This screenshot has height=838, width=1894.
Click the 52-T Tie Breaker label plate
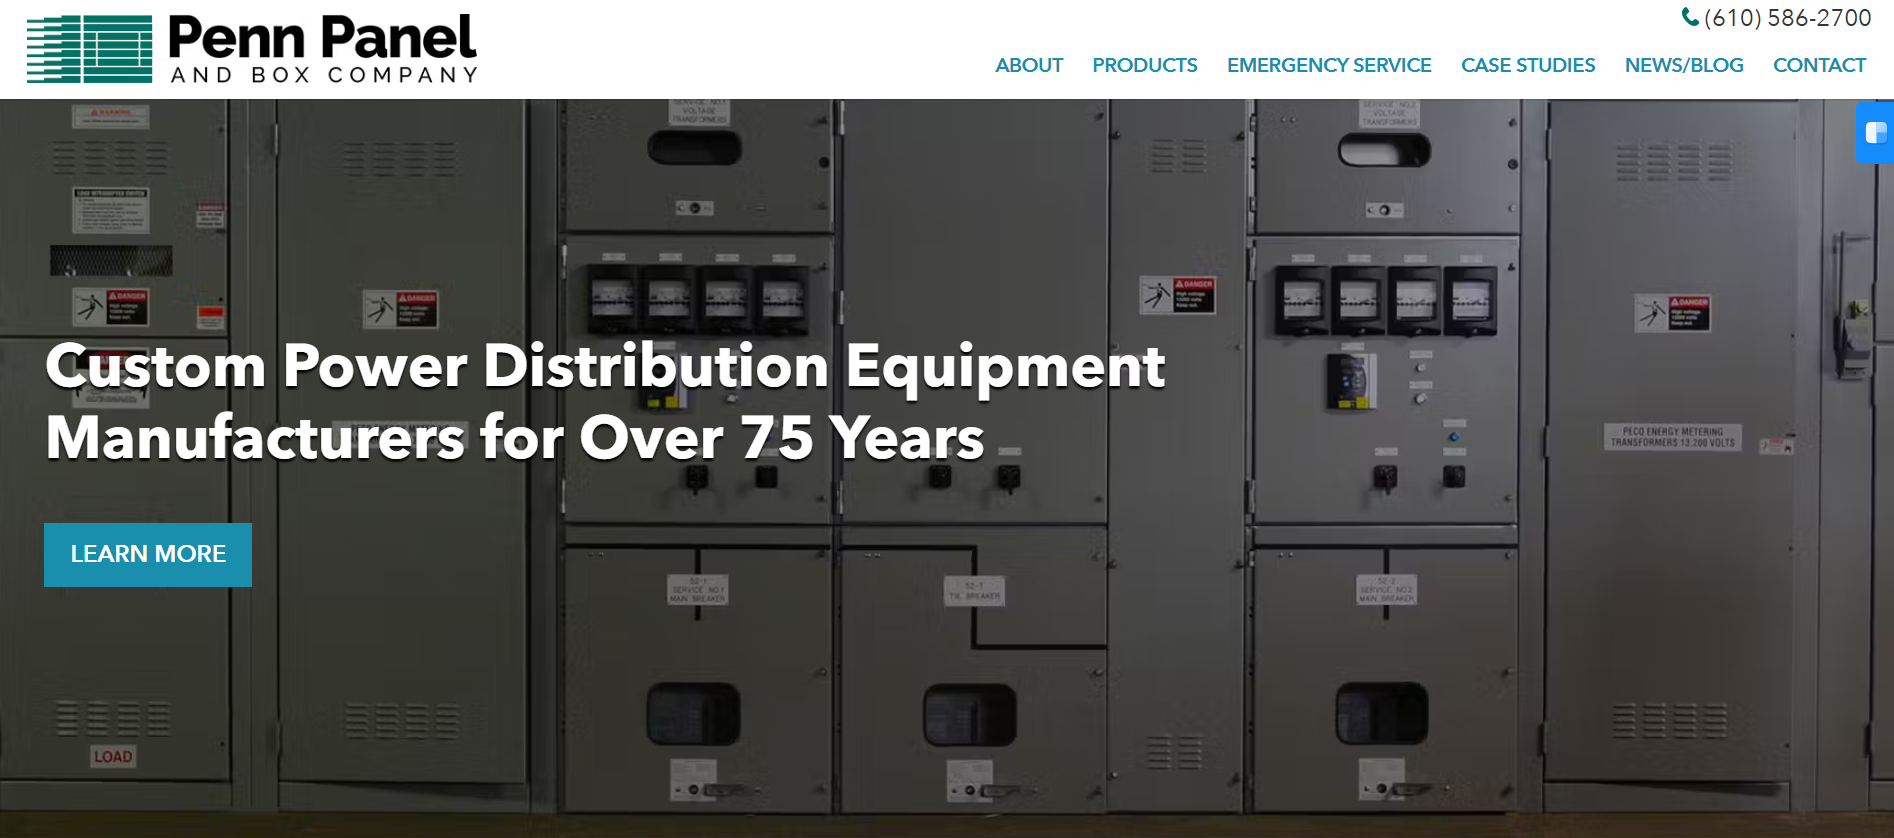pyautogui.click(x=974, y=591)
